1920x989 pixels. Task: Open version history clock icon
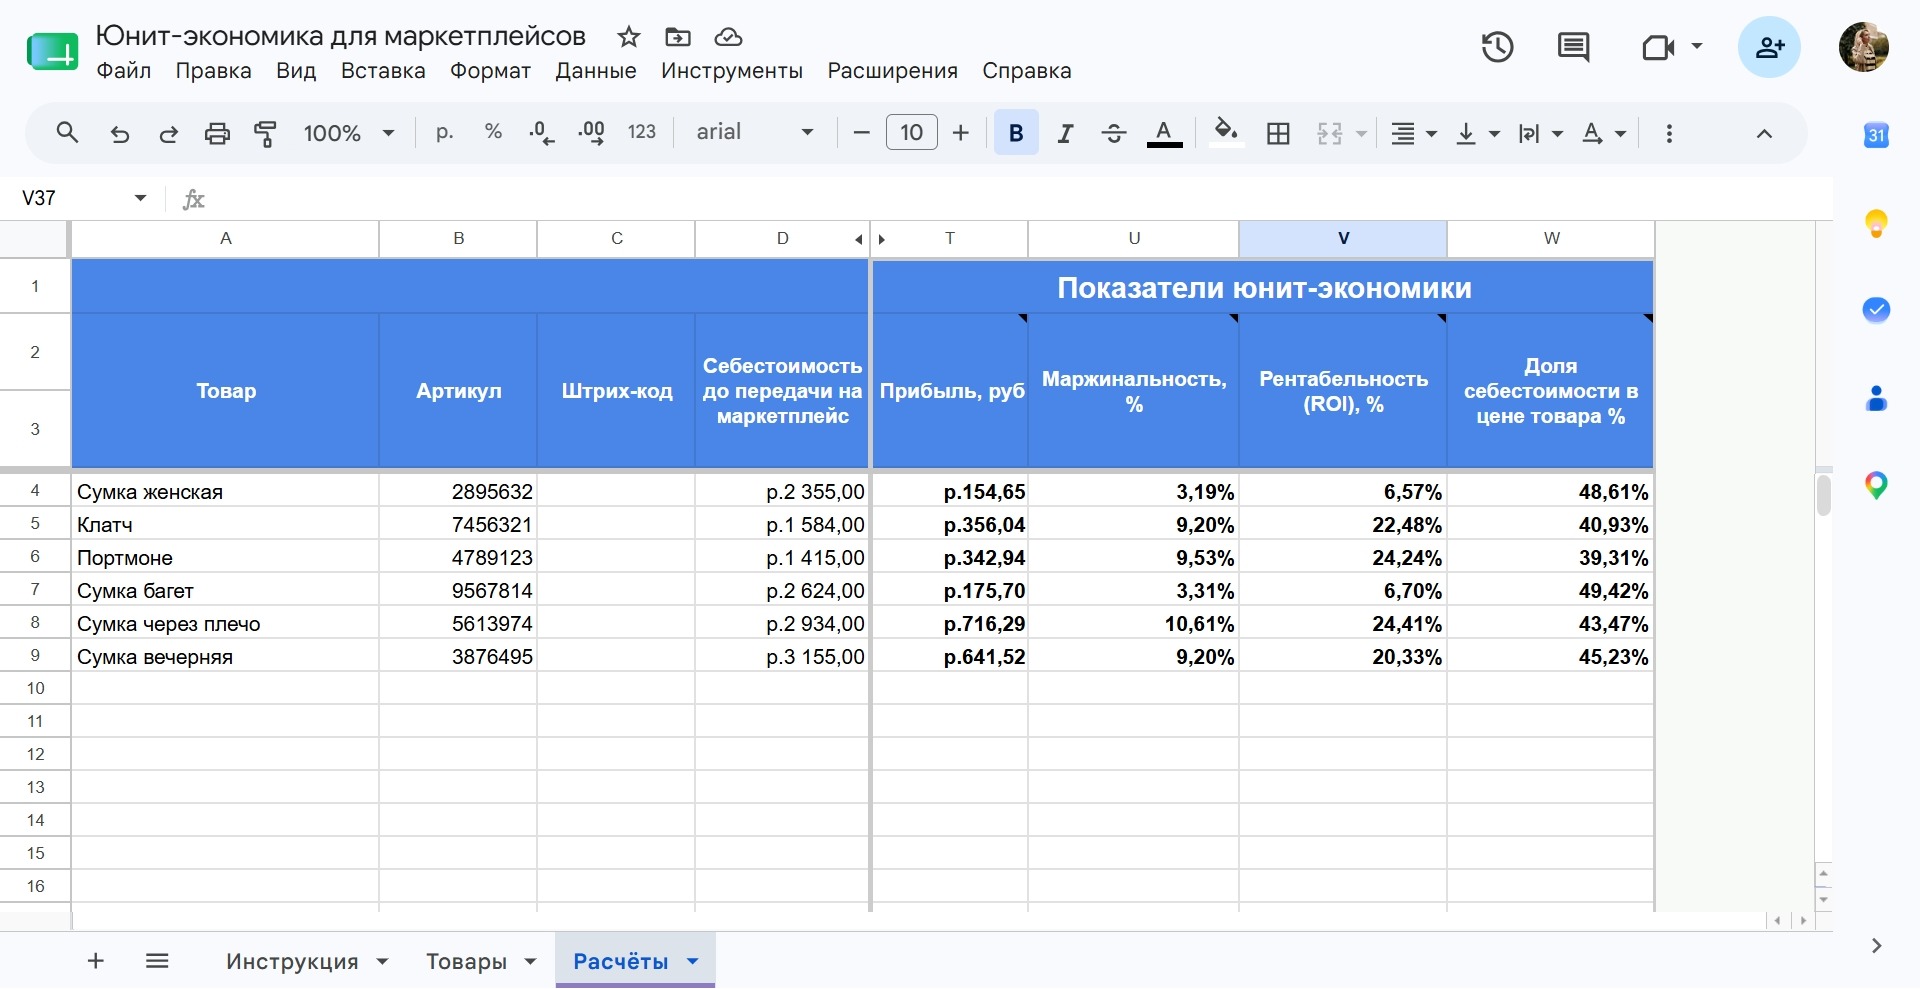(1497, 47)
